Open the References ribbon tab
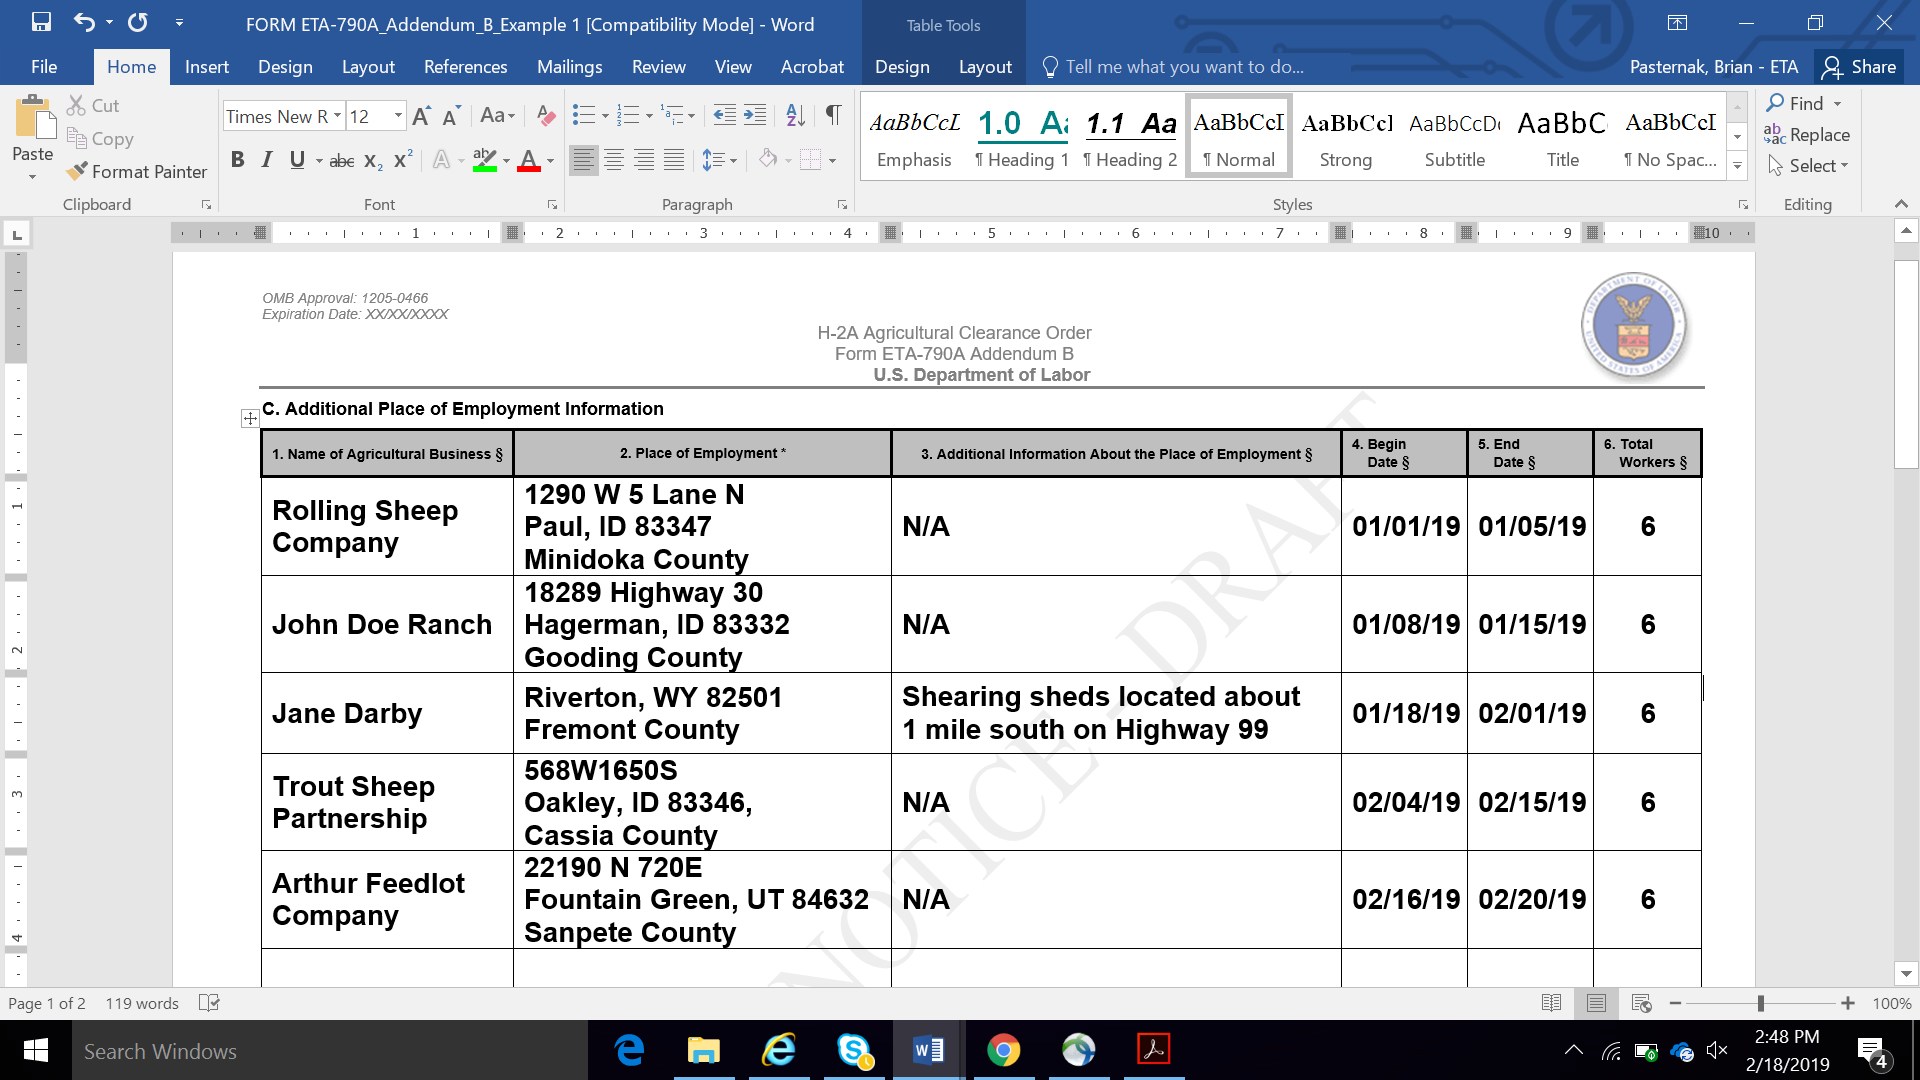The height and width of the screenshot is (1080, 1920). click(465, 67)
